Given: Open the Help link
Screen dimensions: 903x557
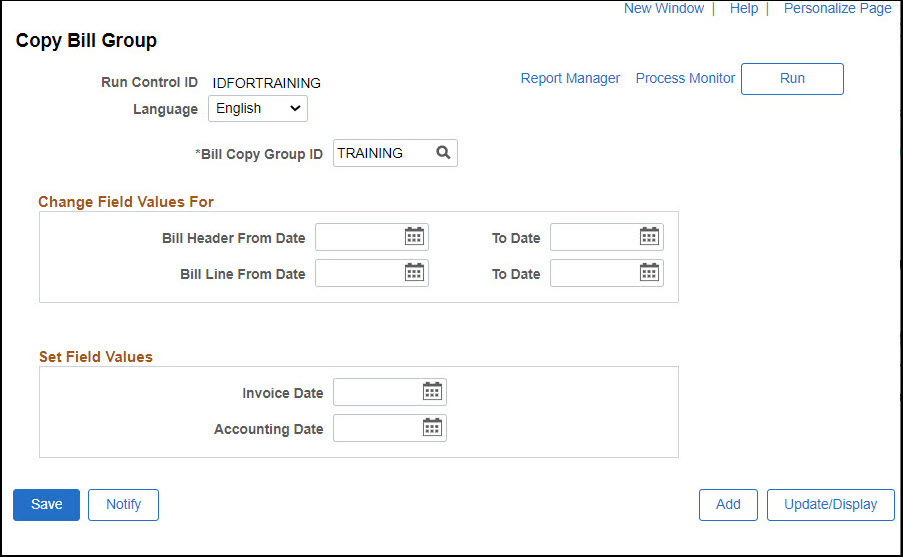Looking at the screenshot, I should (743, 8).
